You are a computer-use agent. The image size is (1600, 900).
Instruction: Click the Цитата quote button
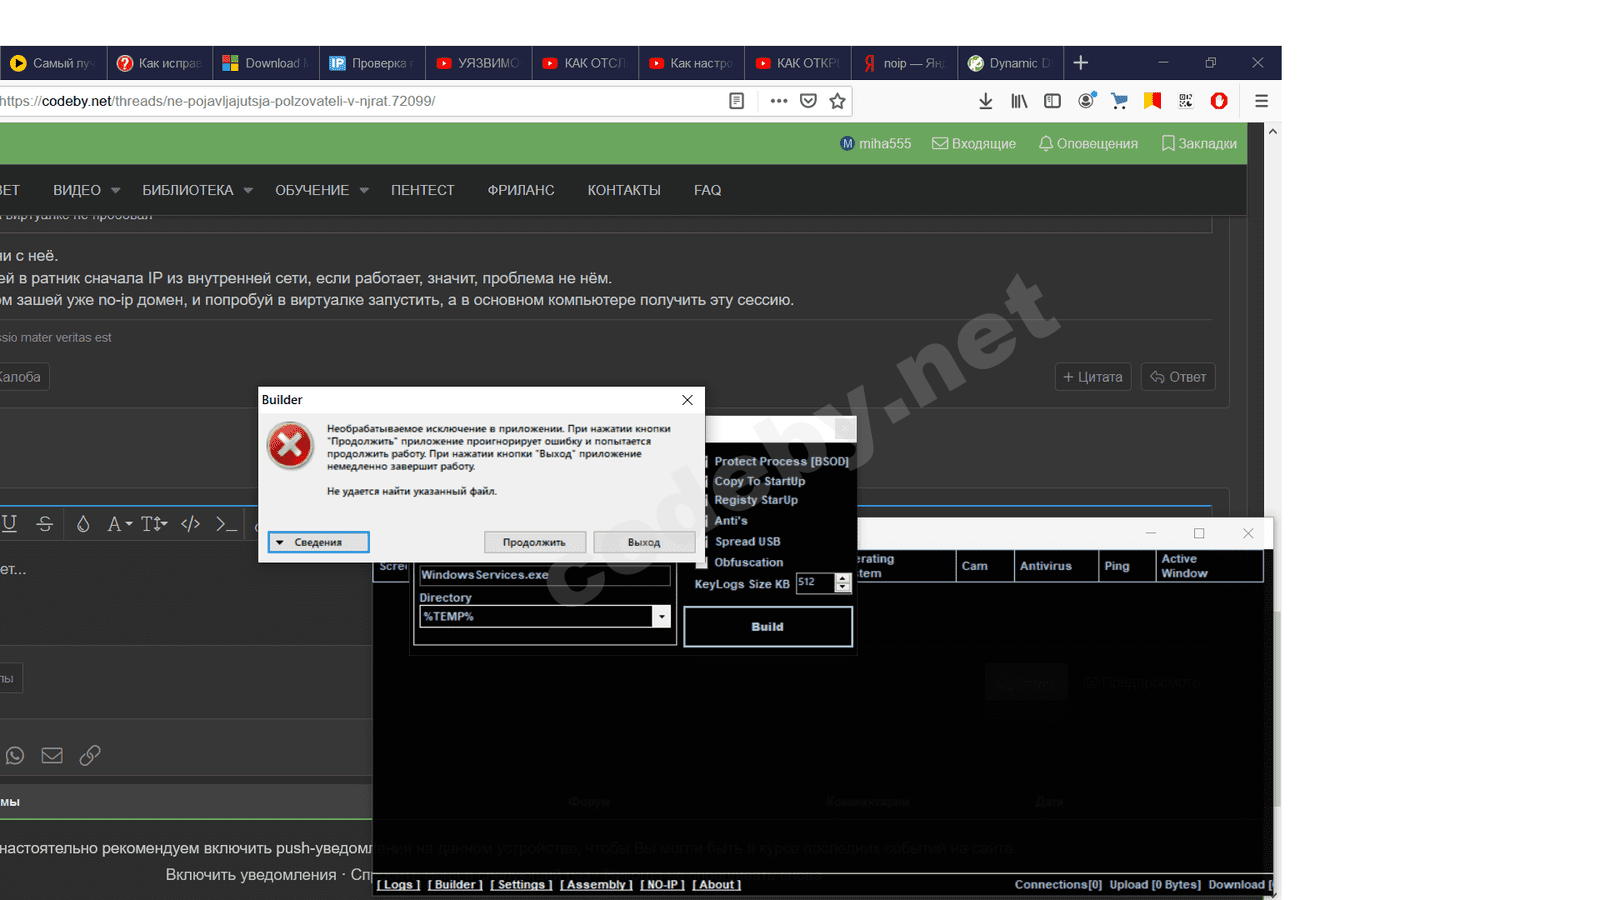pos(1093,377)
